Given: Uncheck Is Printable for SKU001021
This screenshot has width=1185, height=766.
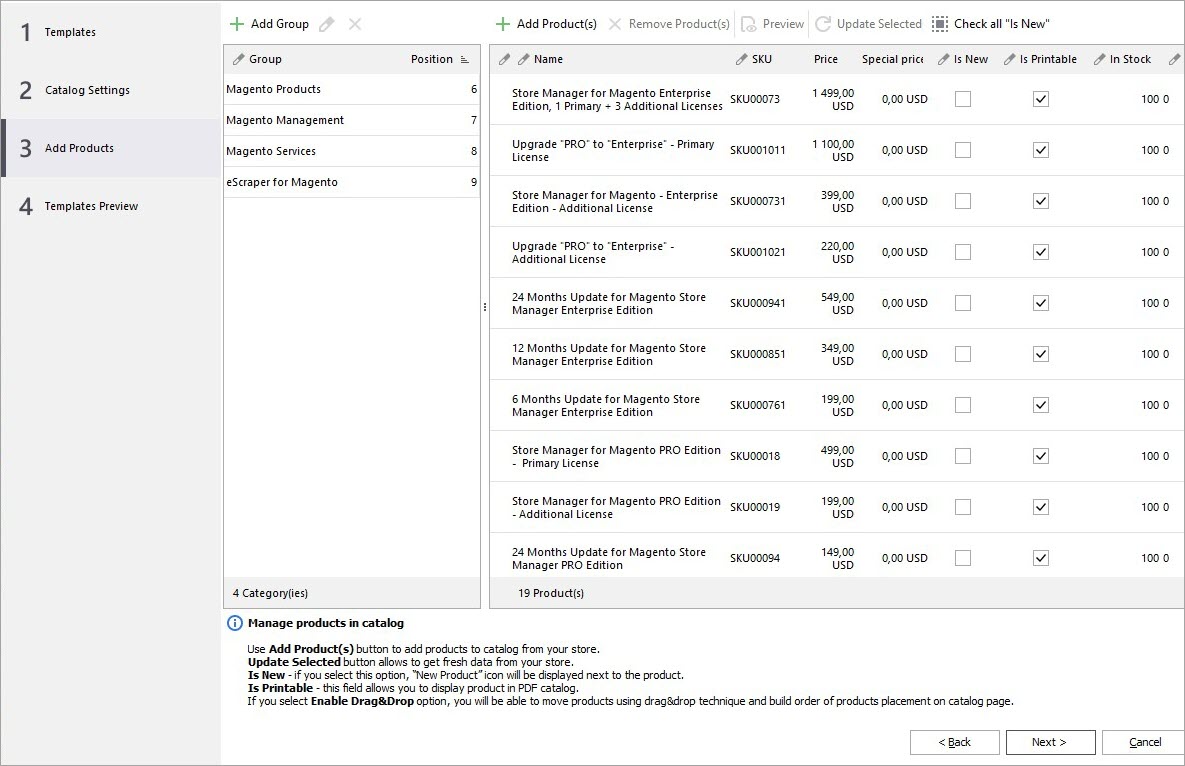Looking at the screenshot, I should point(1041,252).
